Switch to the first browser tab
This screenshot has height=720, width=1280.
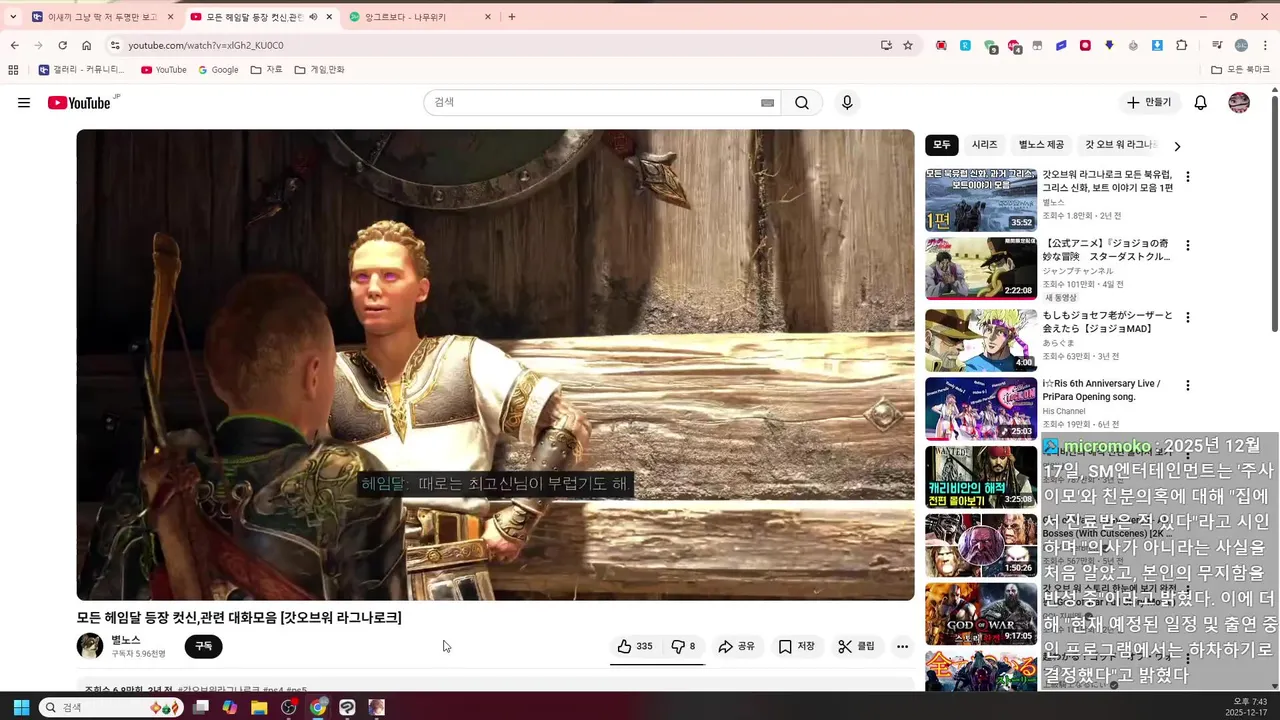click(x=103, y=17)
